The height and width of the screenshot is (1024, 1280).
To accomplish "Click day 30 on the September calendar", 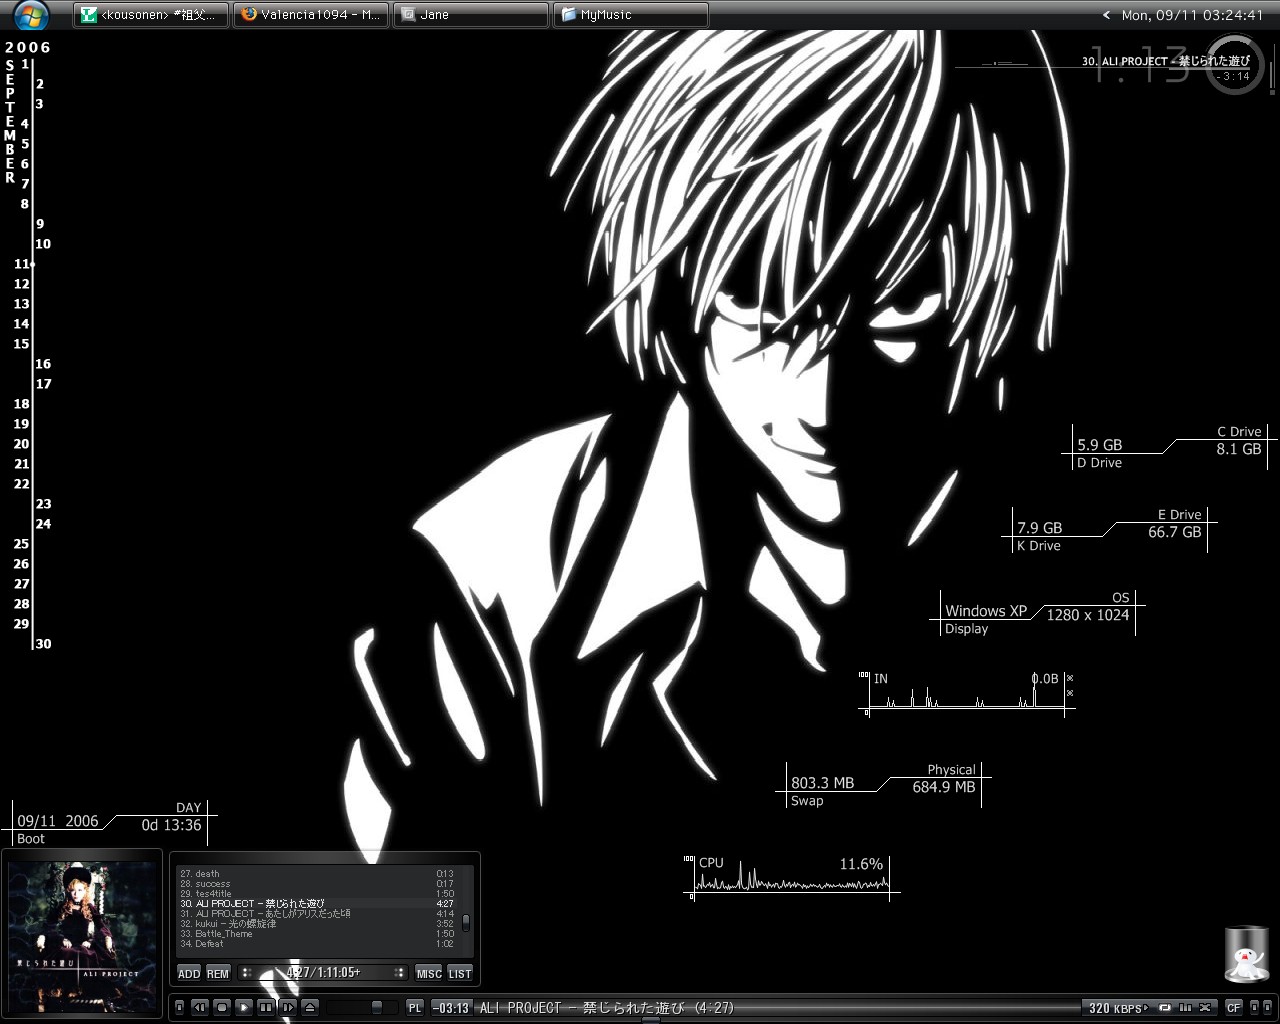I will [x=43, y=644].
